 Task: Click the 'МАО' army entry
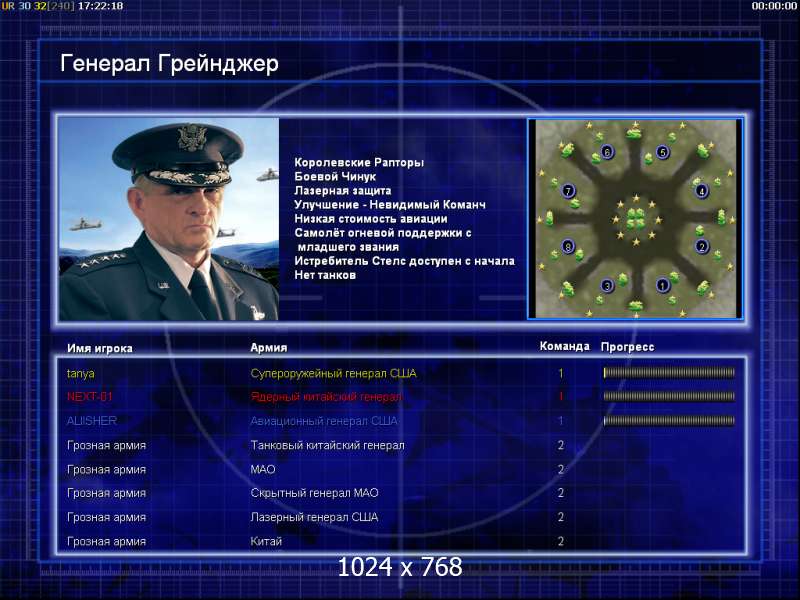click(x=263, y=469)
